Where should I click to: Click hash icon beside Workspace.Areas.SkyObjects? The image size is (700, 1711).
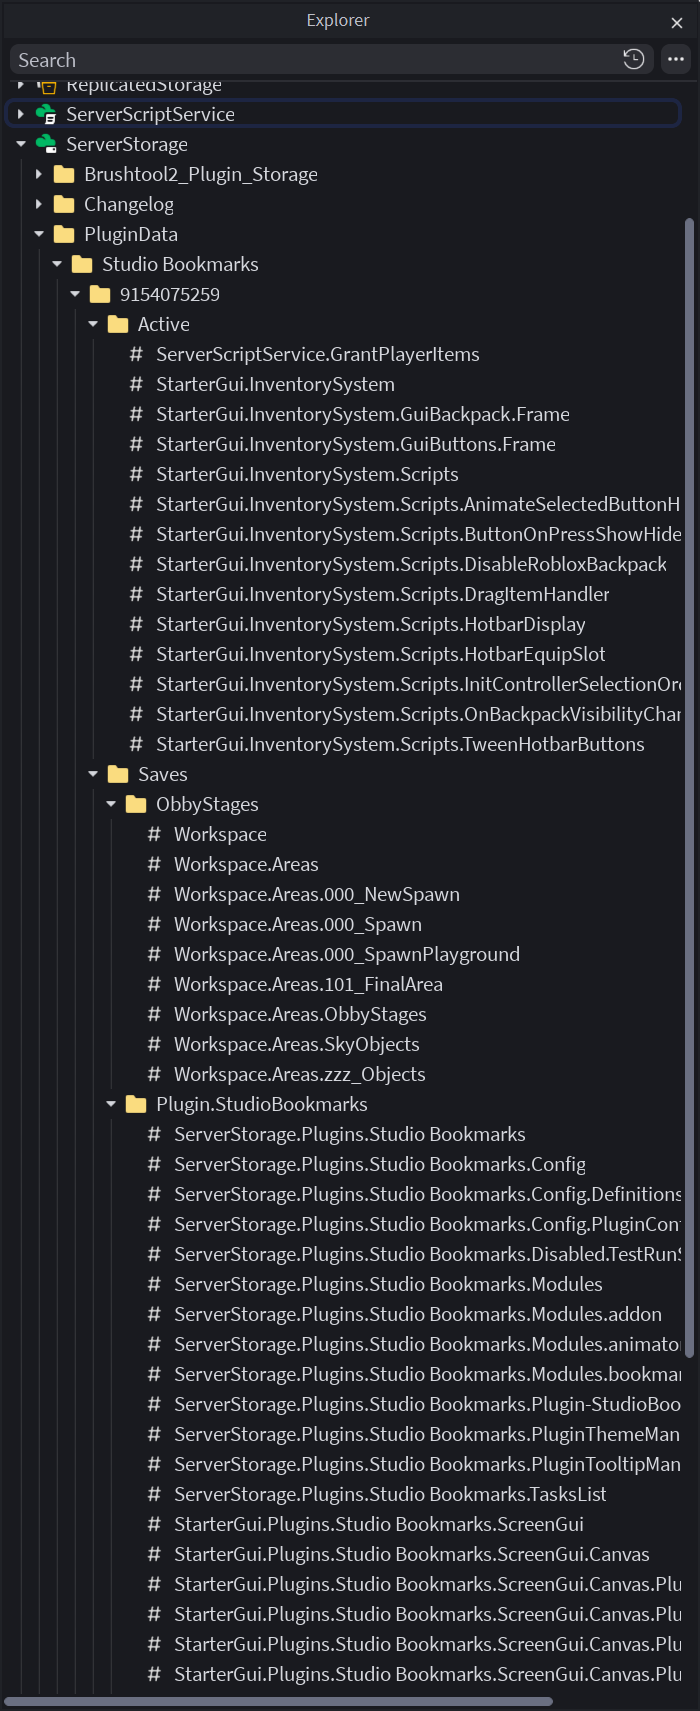pos(154,1044)
